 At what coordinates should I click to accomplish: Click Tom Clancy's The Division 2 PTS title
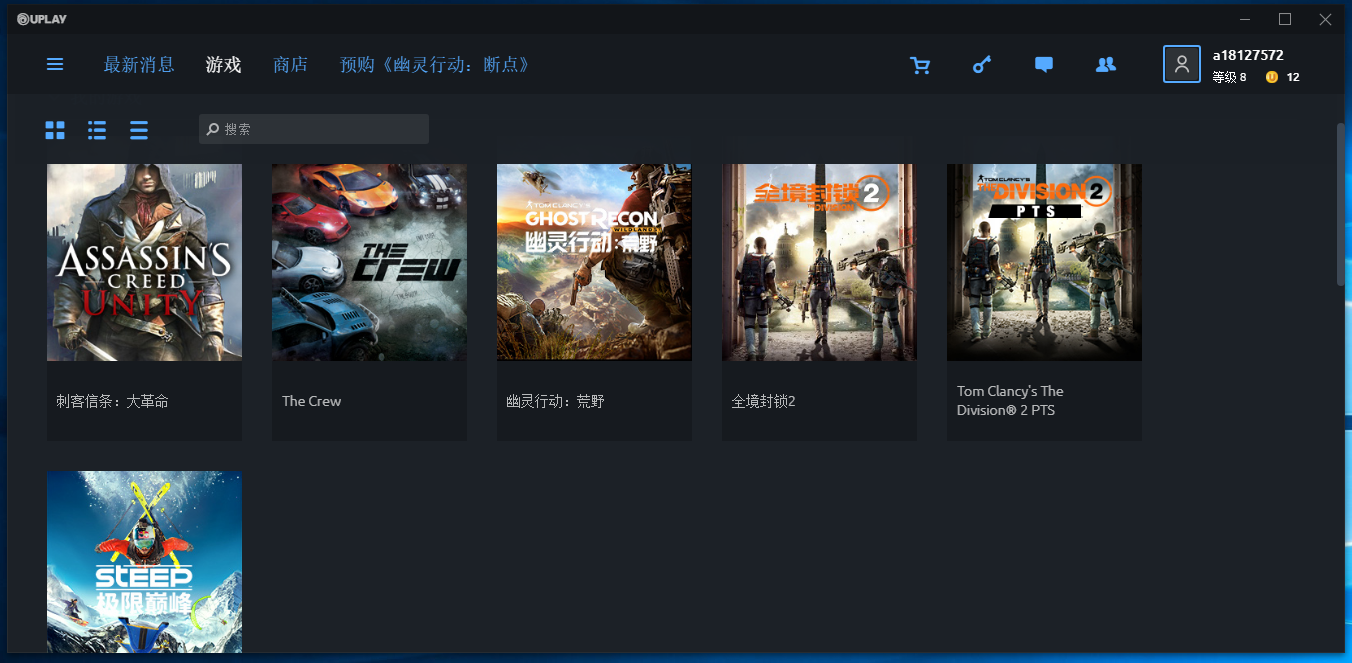pos(1010,401)
